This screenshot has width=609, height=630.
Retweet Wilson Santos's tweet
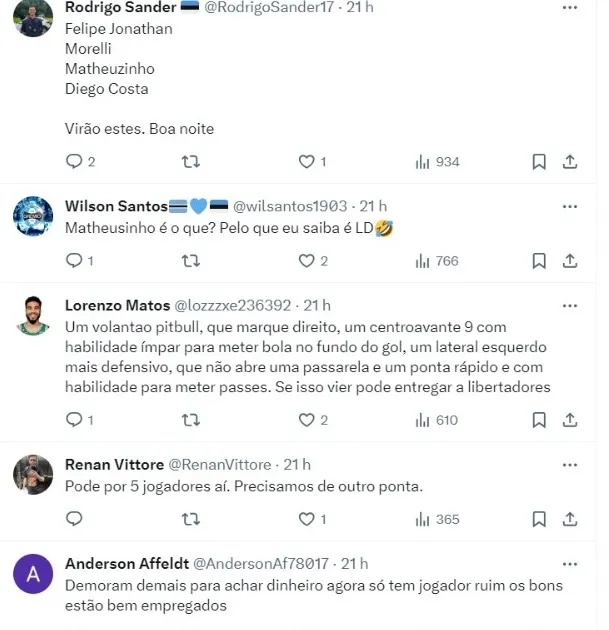pyautogui.click(x=190, y=261)
